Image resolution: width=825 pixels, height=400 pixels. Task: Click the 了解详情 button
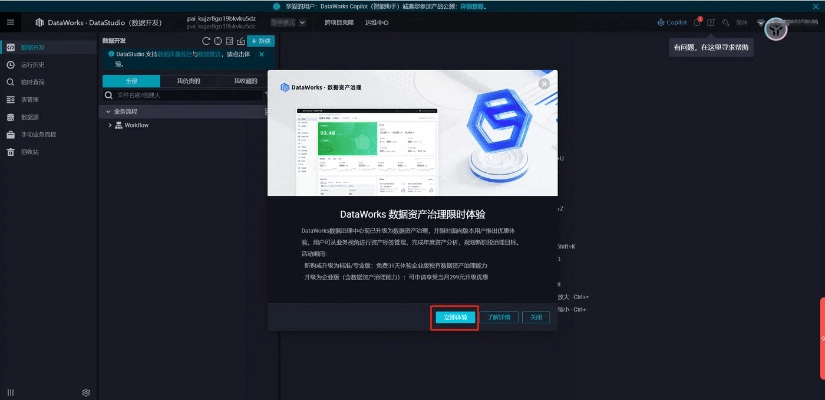[x=499, y=317]
